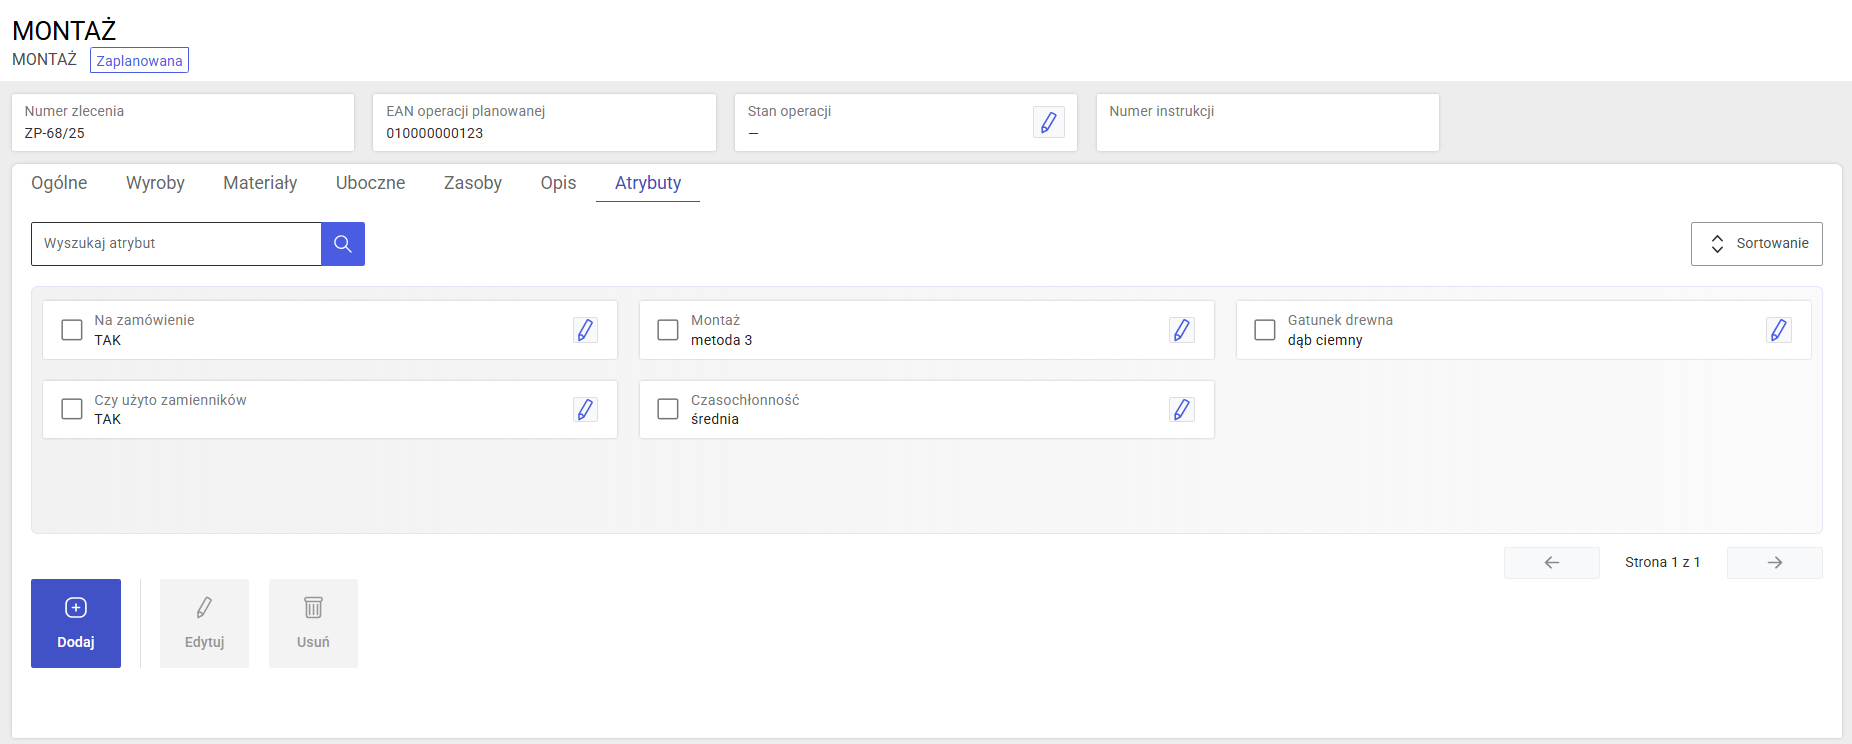Open edit for Gatunek drewna attribute
1852x744 pixels.
click(x=1778, y=330)
